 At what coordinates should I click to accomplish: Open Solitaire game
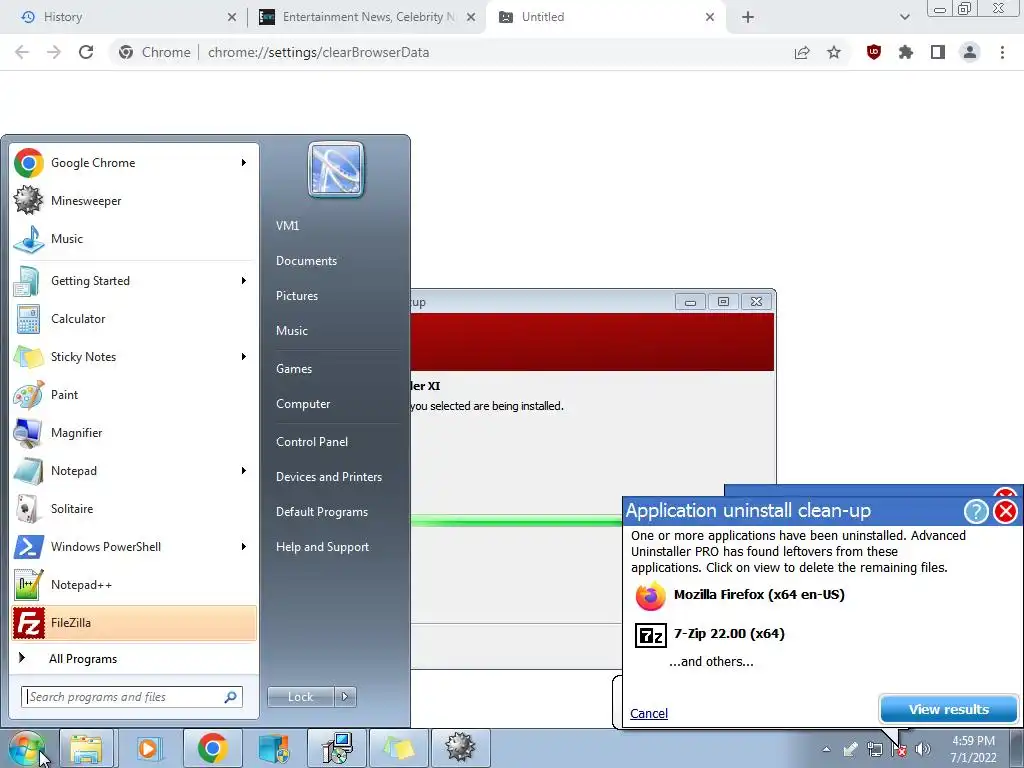(134, 509)
